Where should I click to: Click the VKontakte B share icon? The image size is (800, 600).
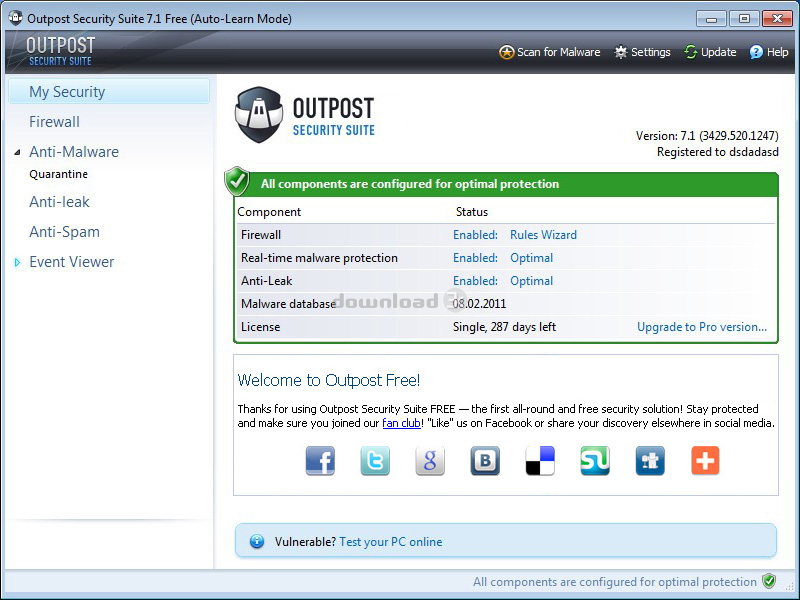485,461
